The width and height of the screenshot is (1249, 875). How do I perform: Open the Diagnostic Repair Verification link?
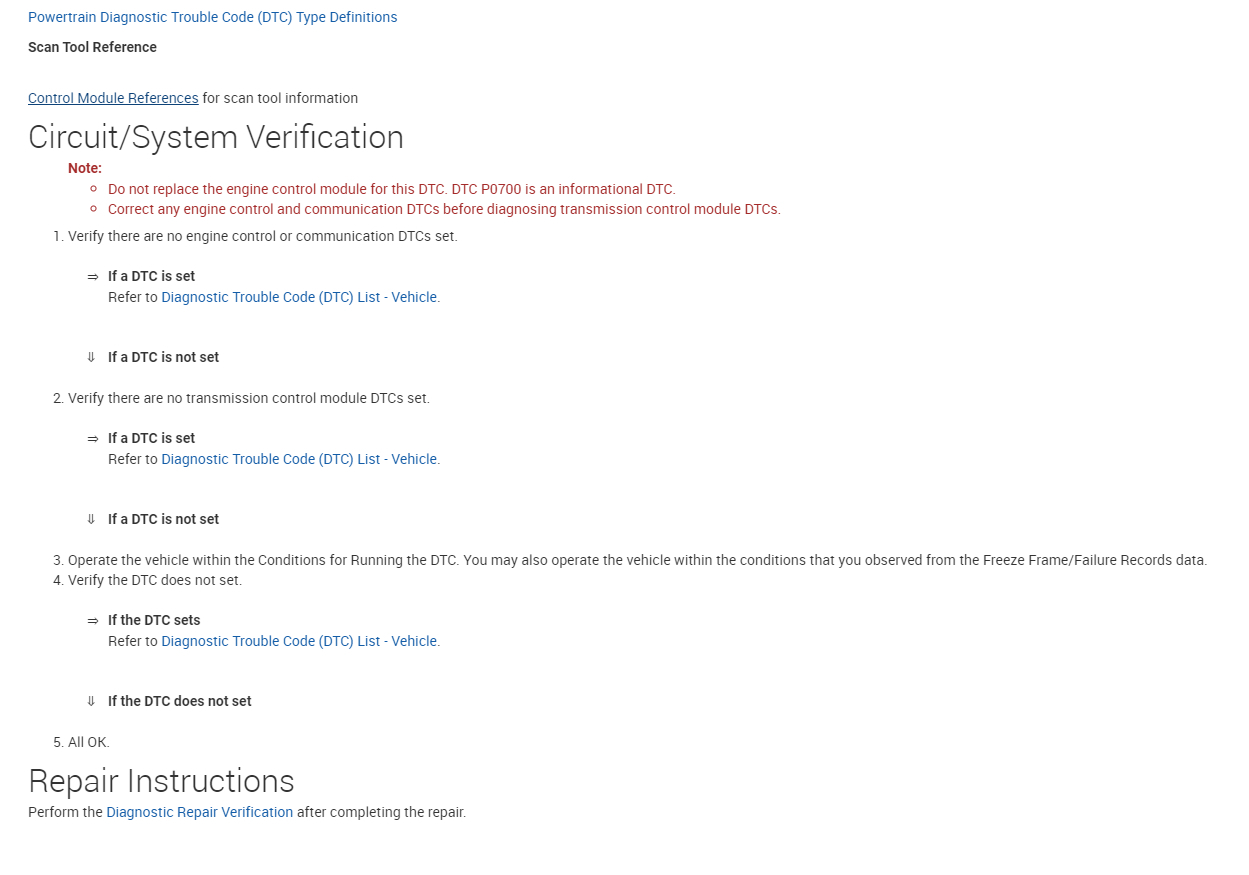(x=199, y=812)
